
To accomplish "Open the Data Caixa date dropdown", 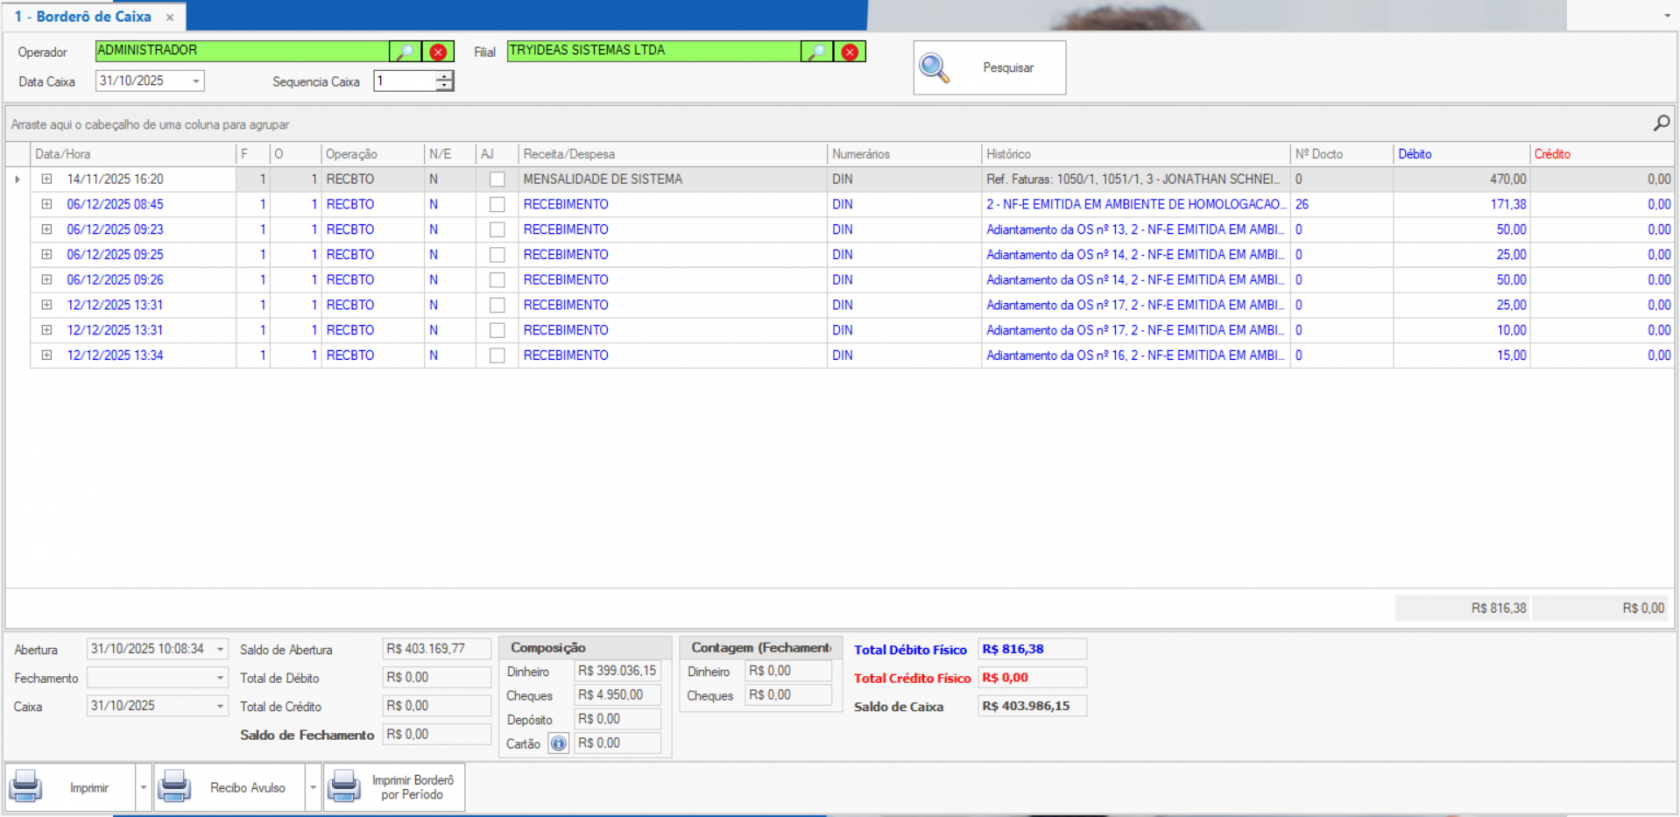I will click(196, 81).
